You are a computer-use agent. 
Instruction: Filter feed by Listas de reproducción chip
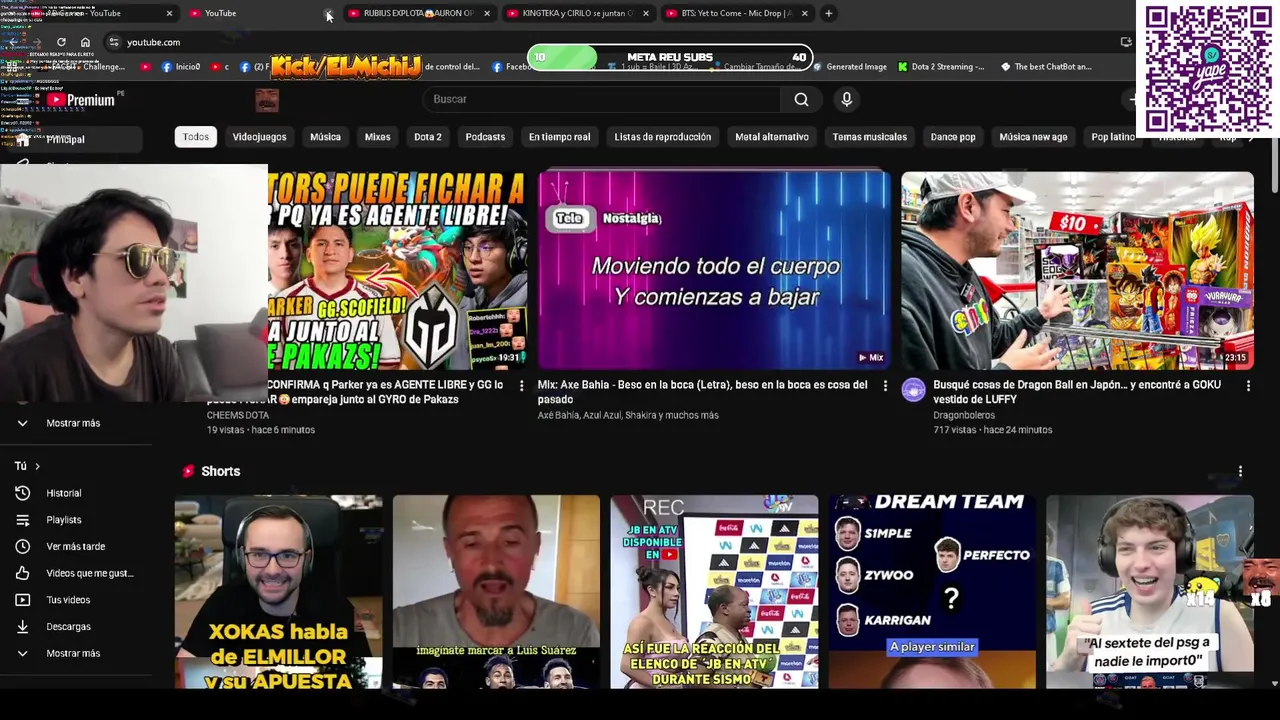click(662, 137)
